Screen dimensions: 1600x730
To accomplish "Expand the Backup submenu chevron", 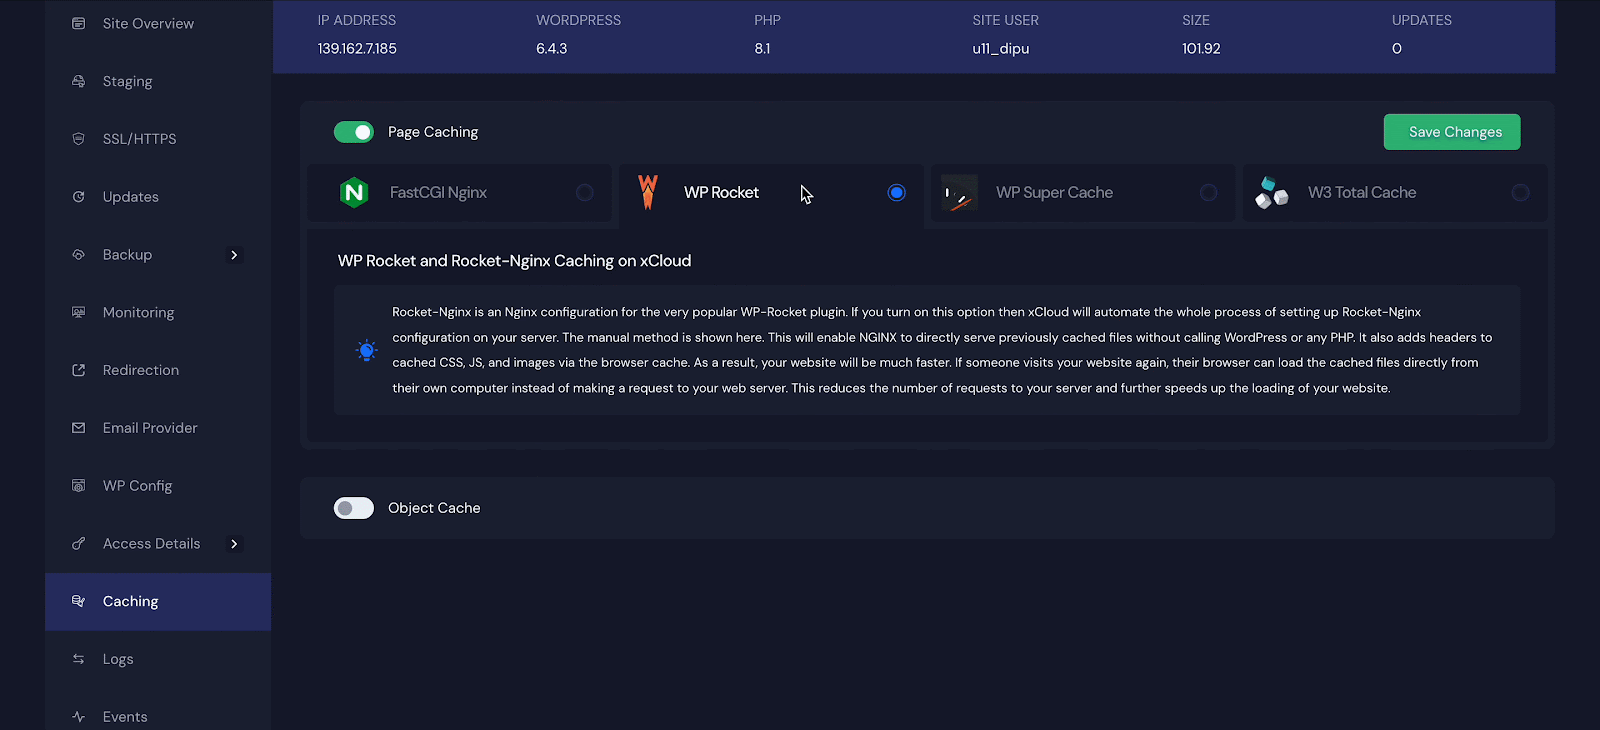I will click(234, 255).
